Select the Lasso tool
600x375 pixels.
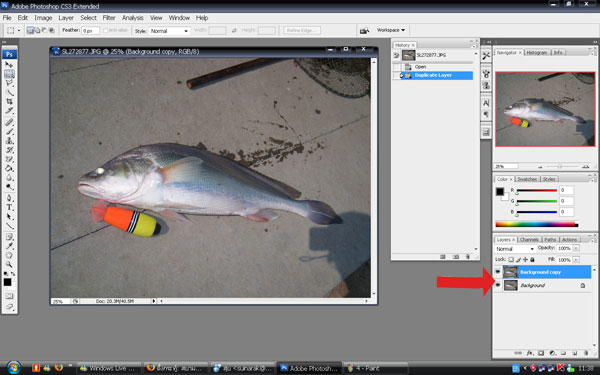point(9,83)
